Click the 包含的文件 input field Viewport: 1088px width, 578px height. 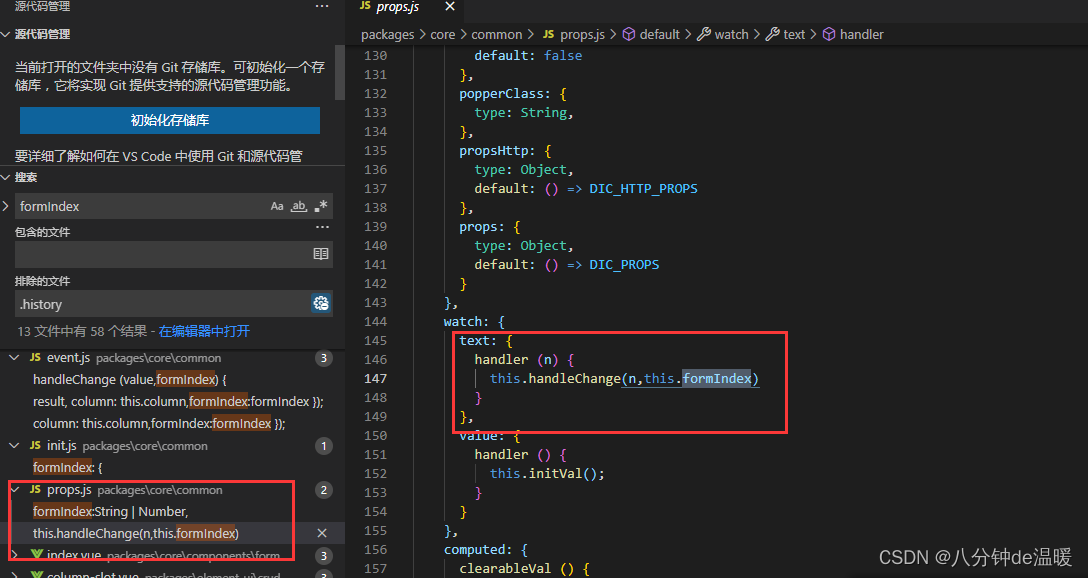[163, 254]
